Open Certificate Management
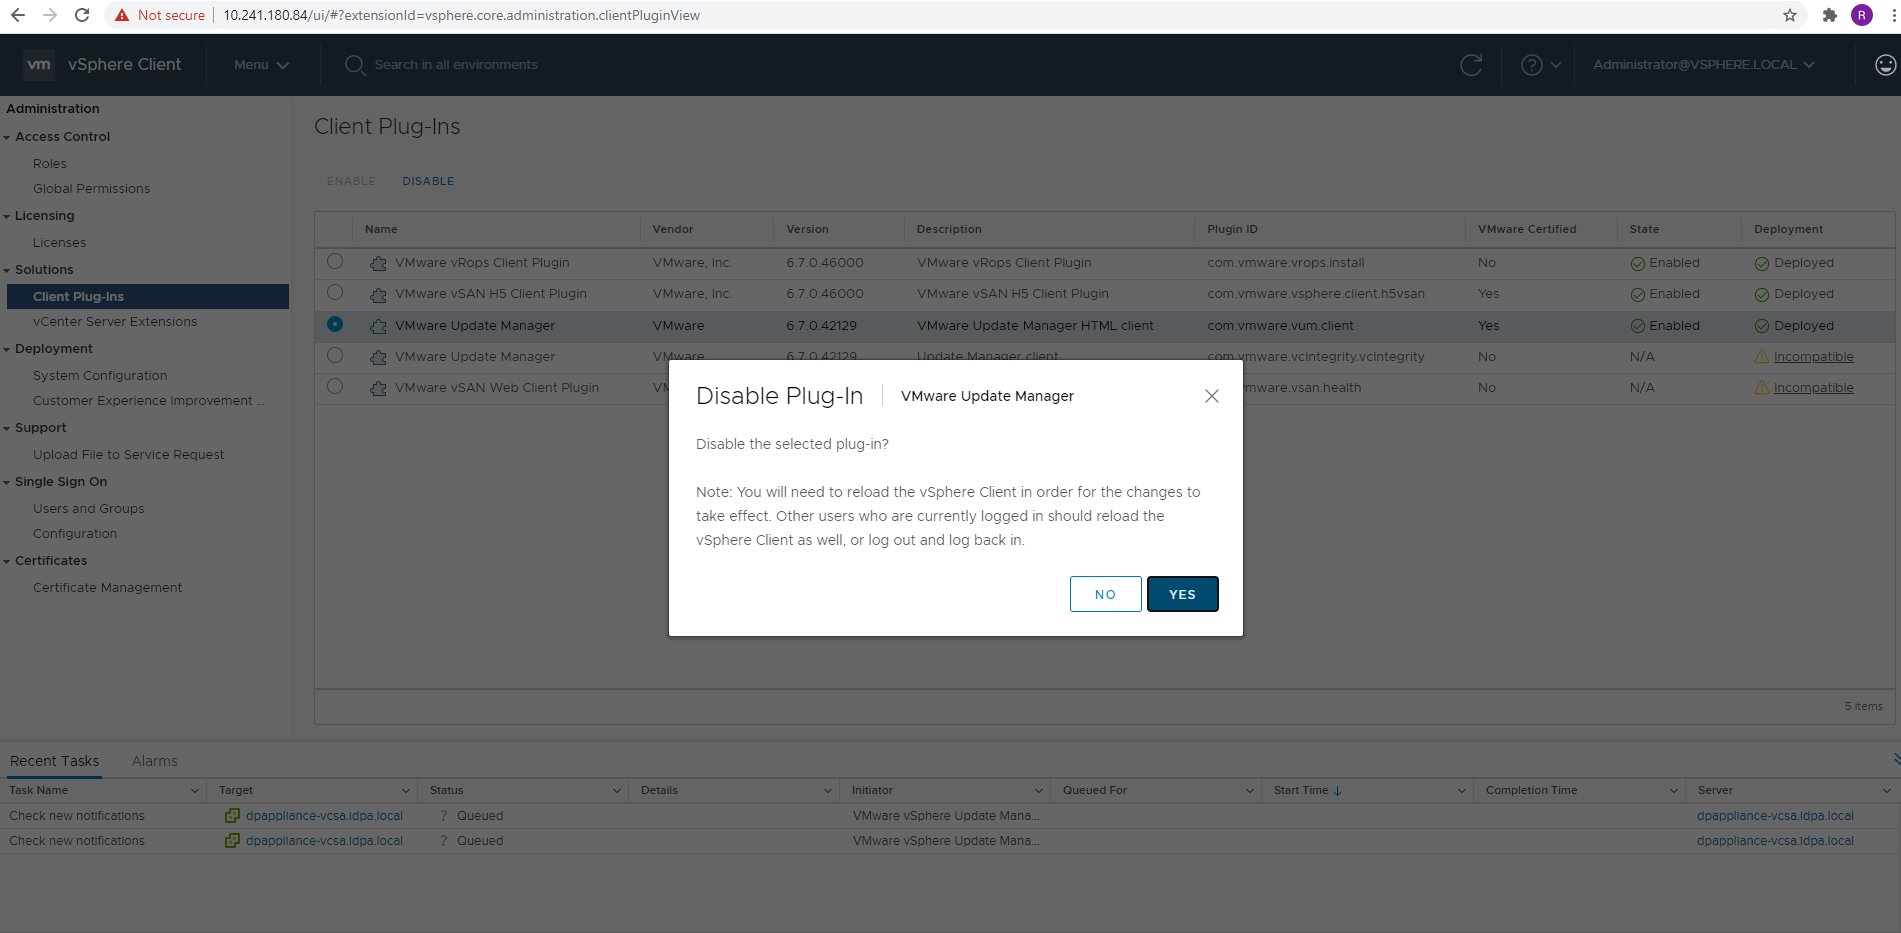This screenshot has height=933, width=1901. [108, 588]
